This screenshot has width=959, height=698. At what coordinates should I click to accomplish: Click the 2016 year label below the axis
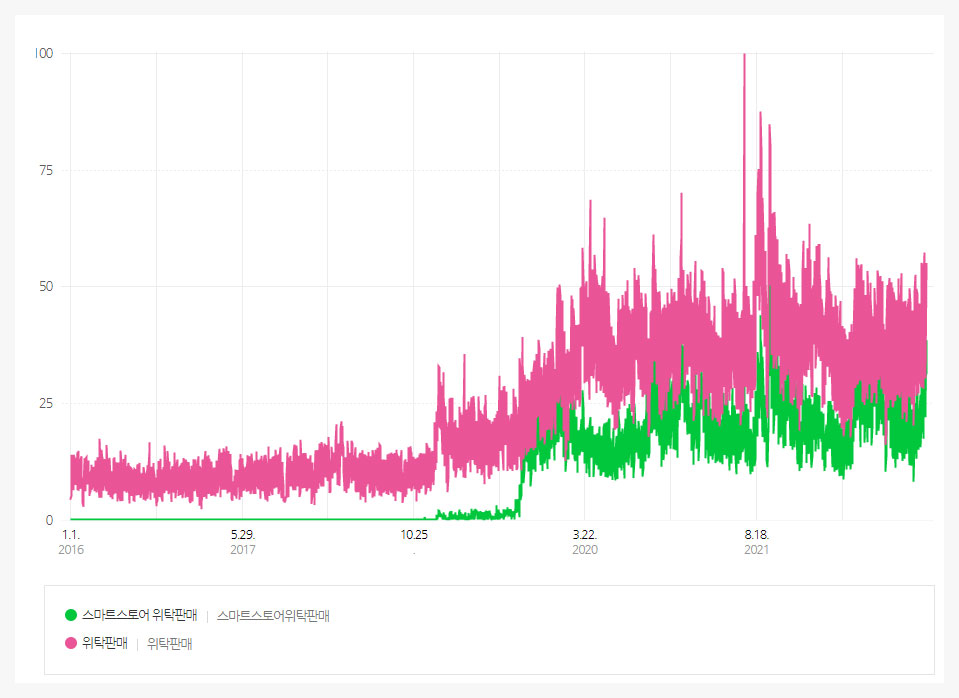point(71,550)
